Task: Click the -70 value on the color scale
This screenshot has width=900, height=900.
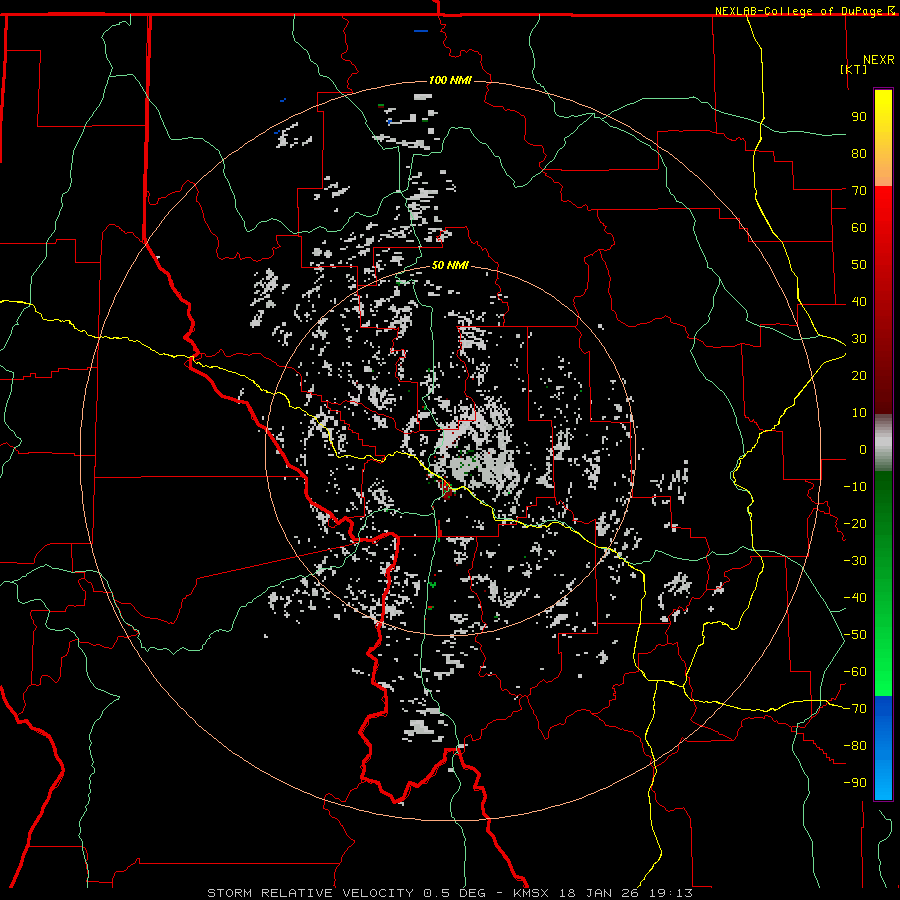Action: click(855, 709)
